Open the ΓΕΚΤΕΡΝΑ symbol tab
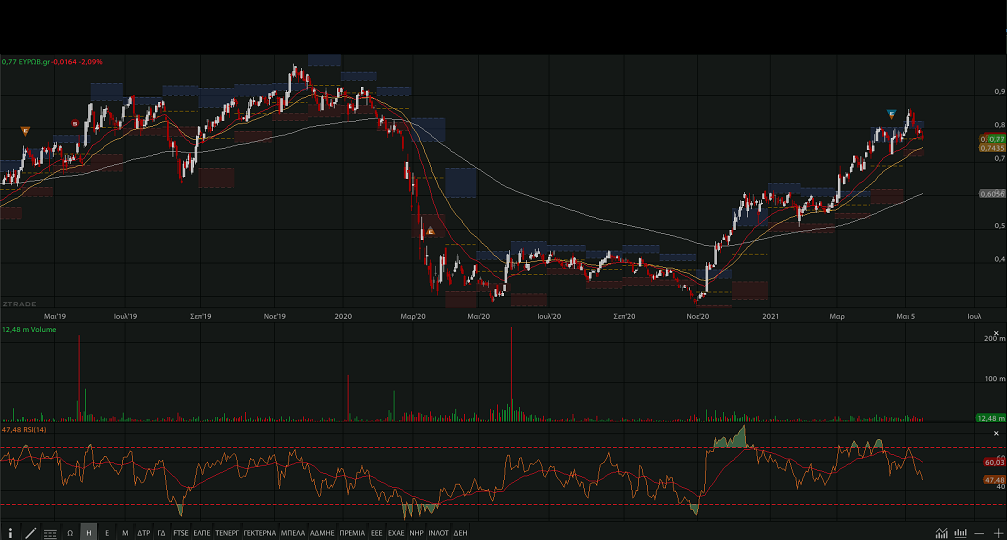 tap(259, 533)
